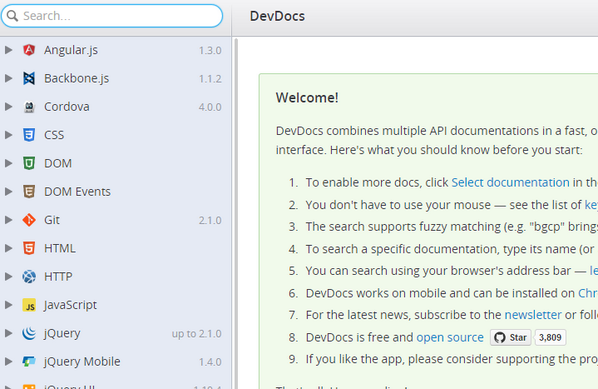Open the newsletter link
This screenshot has width=598, height=389.
[x=533, y=315]
